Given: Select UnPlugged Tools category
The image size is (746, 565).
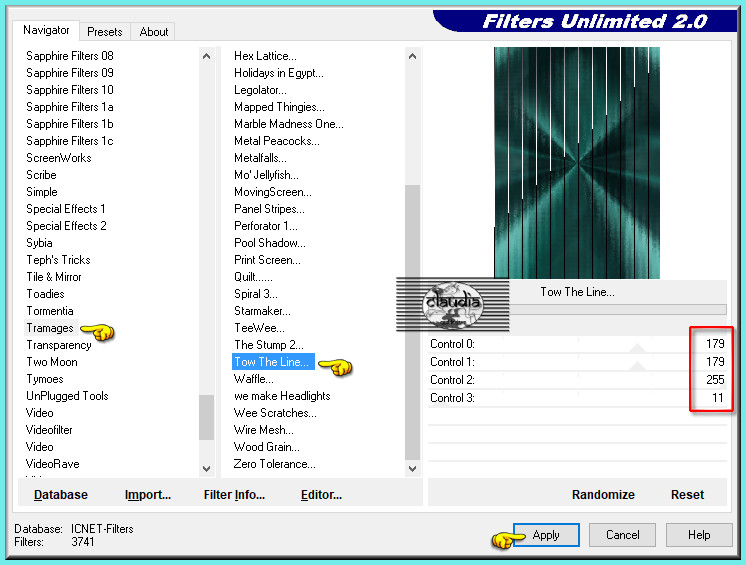Looking at the screenshot, I should pyautogui.click(x=68, y=396).
